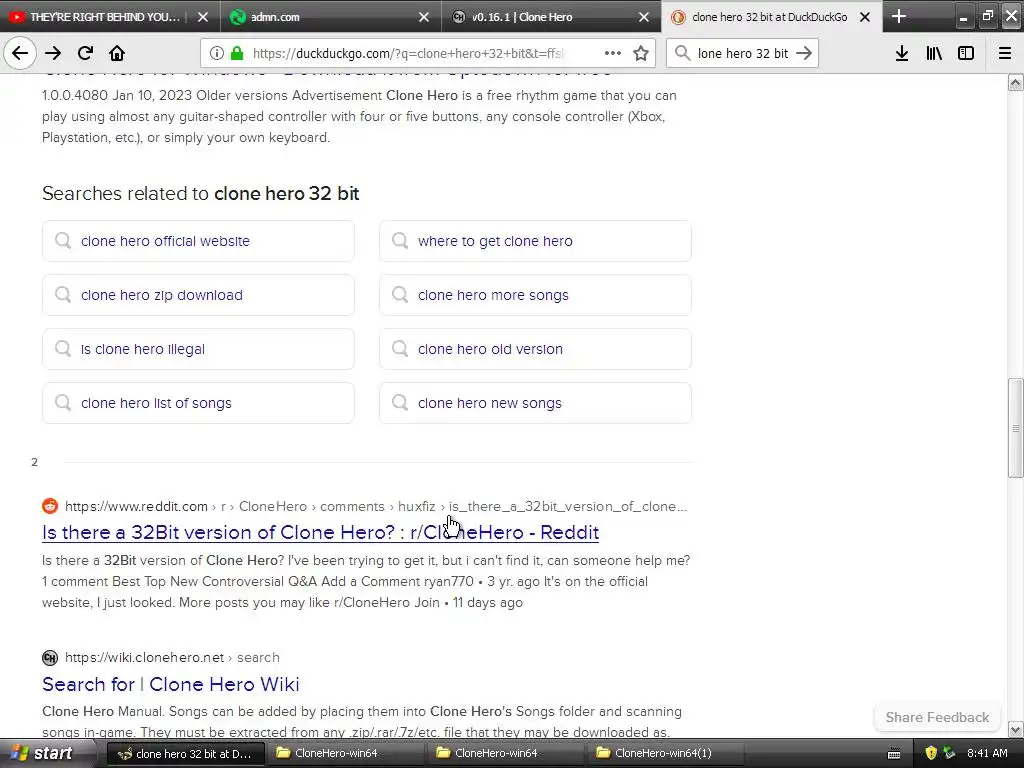Click the search box with lone hero 32 bit

743,53
